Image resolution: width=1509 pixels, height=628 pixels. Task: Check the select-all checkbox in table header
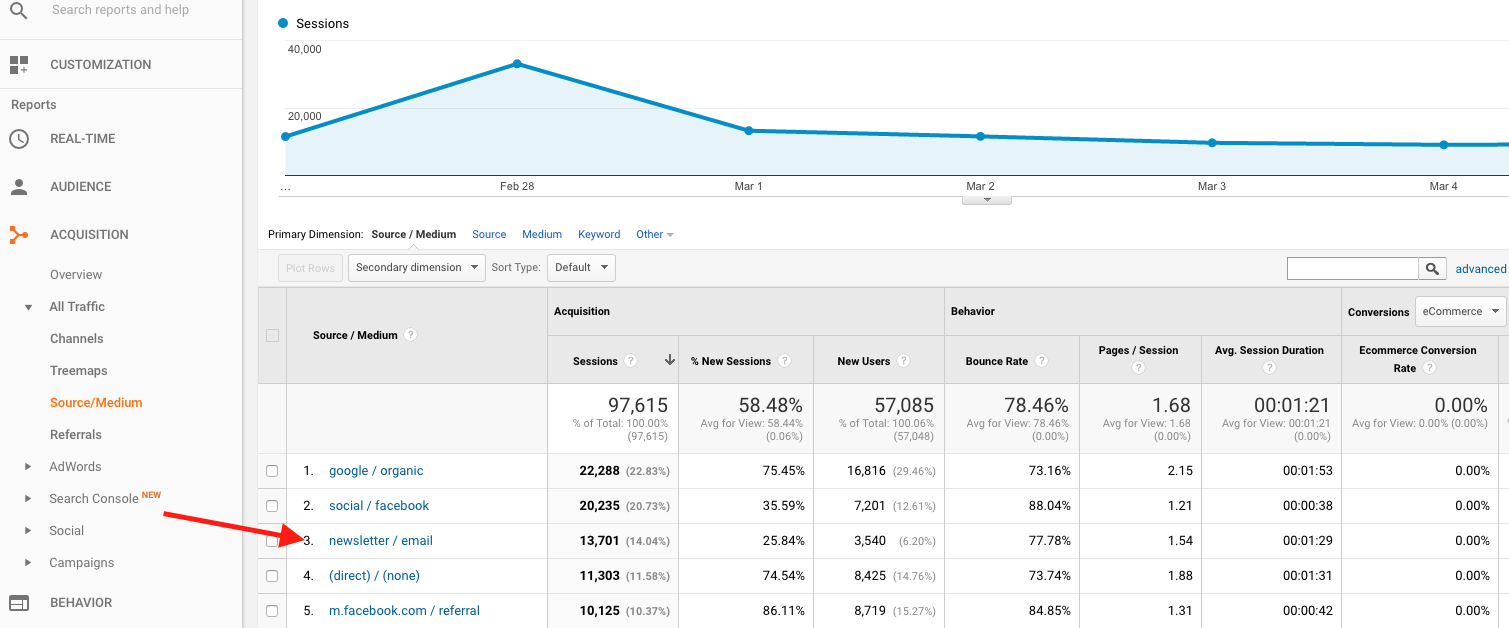(x=271, y=336)
